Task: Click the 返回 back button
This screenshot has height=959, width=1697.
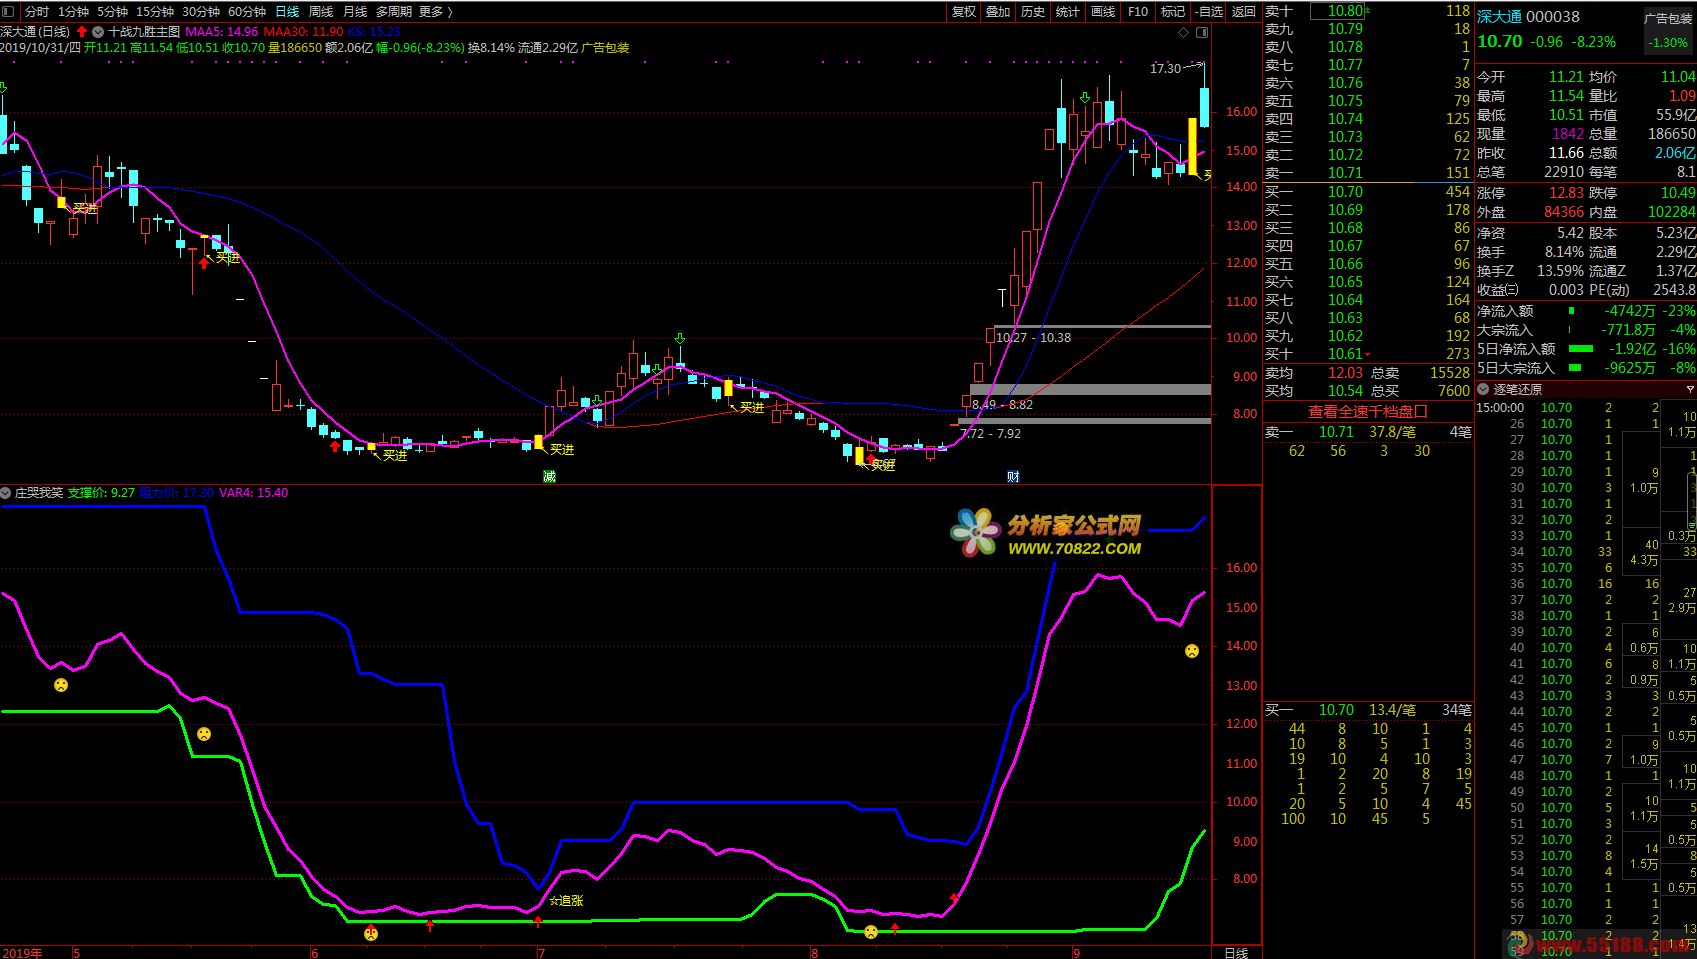Action: click(1244, 11)
